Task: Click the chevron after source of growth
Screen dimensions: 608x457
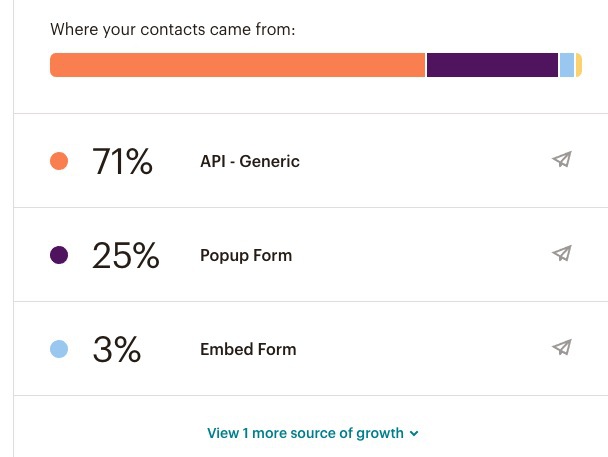Action: pos(414,434)
